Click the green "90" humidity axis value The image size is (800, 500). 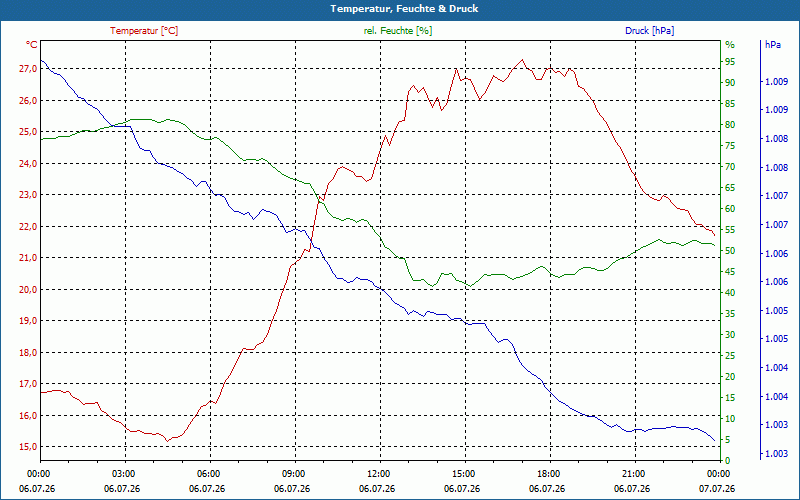pos(730,83)
